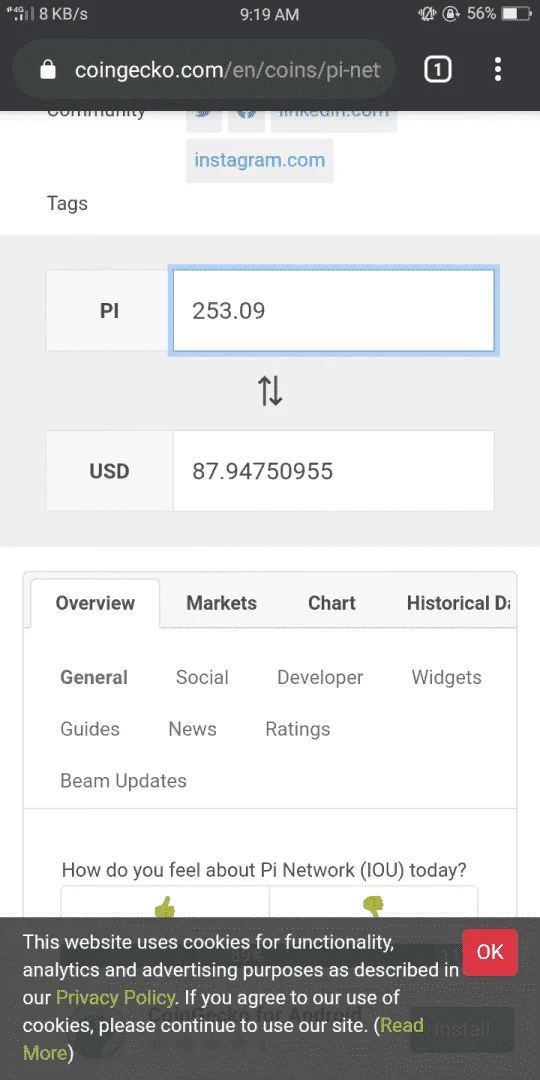The image size is (540, 1080).
Task: Open the Privacy Policy link
Action: (115, 997)
